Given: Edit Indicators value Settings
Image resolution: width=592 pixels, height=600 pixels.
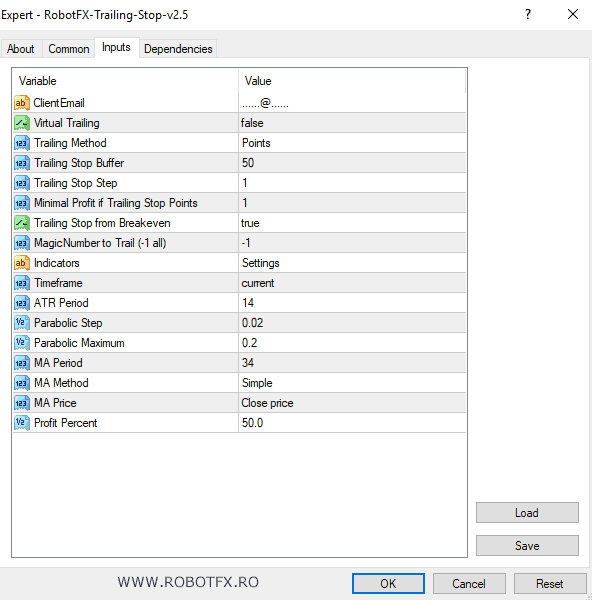Looking at the screenshot, I should 352,263.
